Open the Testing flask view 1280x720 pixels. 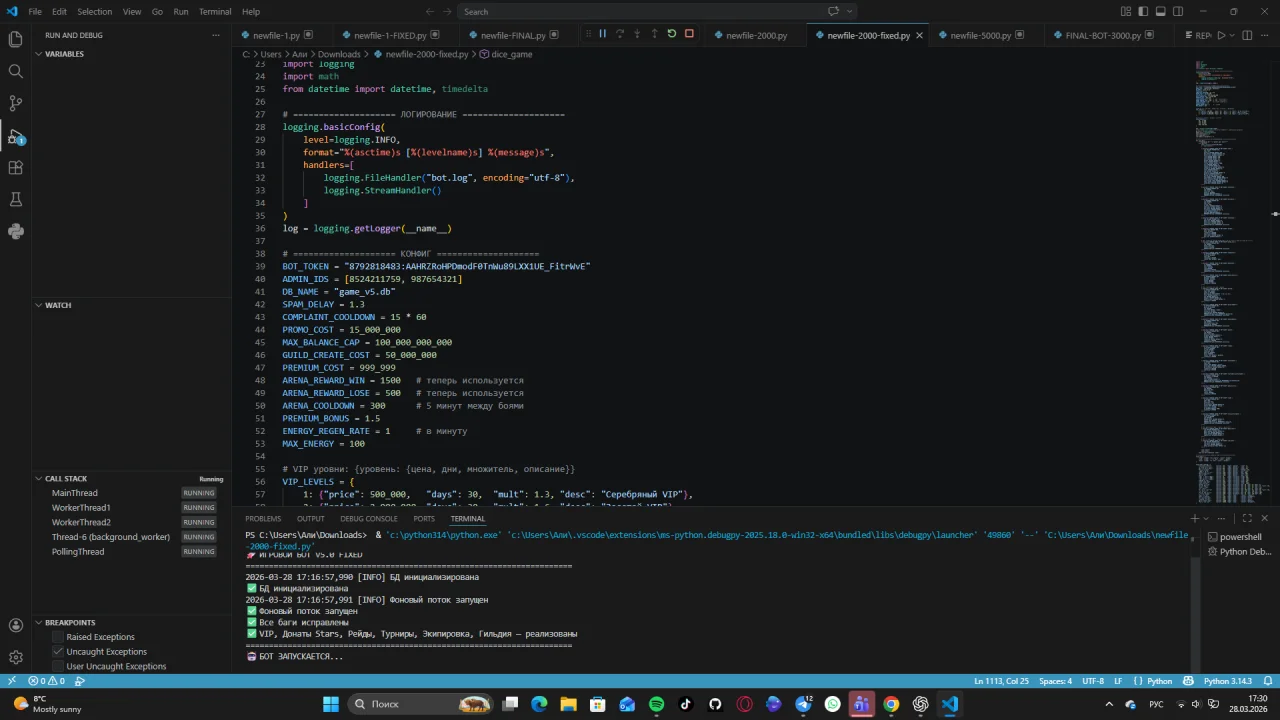tap(15, 200)
